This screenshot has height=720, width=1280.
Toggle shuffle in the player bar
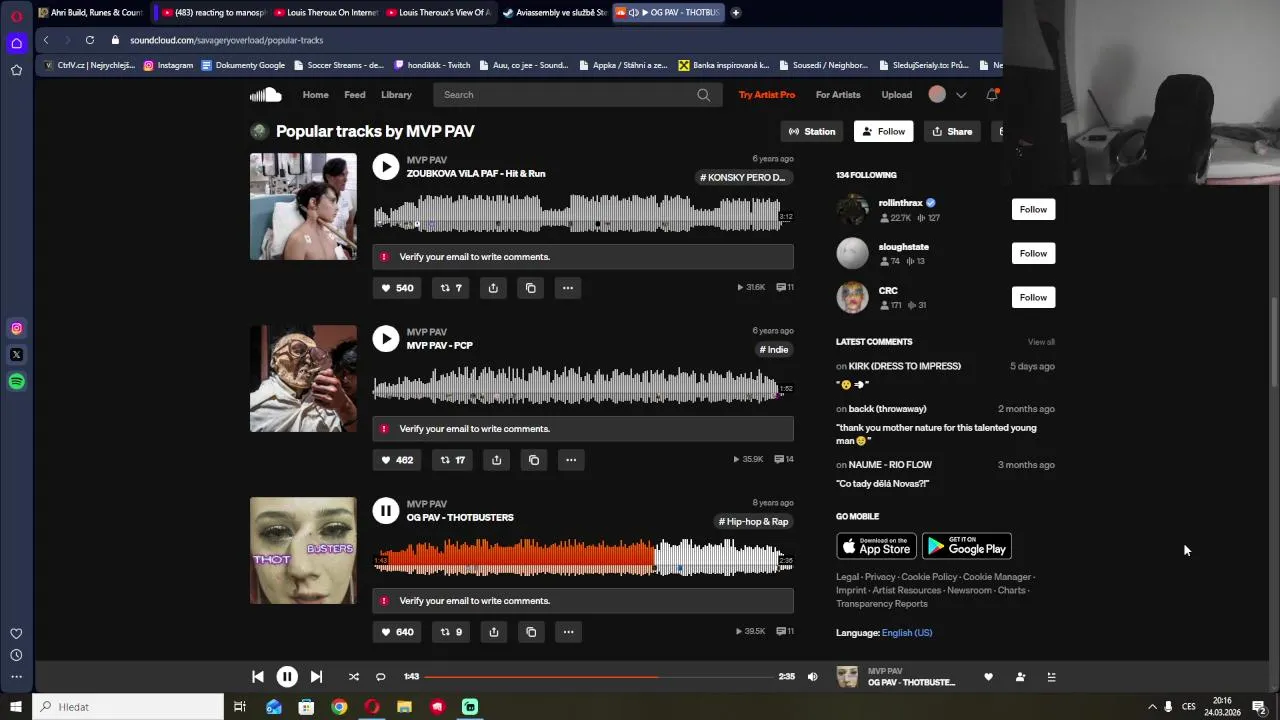click(353, 677)
